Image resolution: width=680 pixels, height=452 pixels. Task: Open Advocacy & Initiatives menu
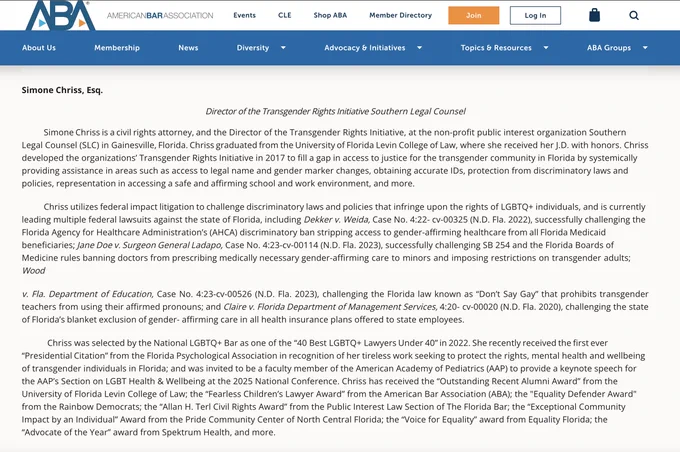[365, 48]
